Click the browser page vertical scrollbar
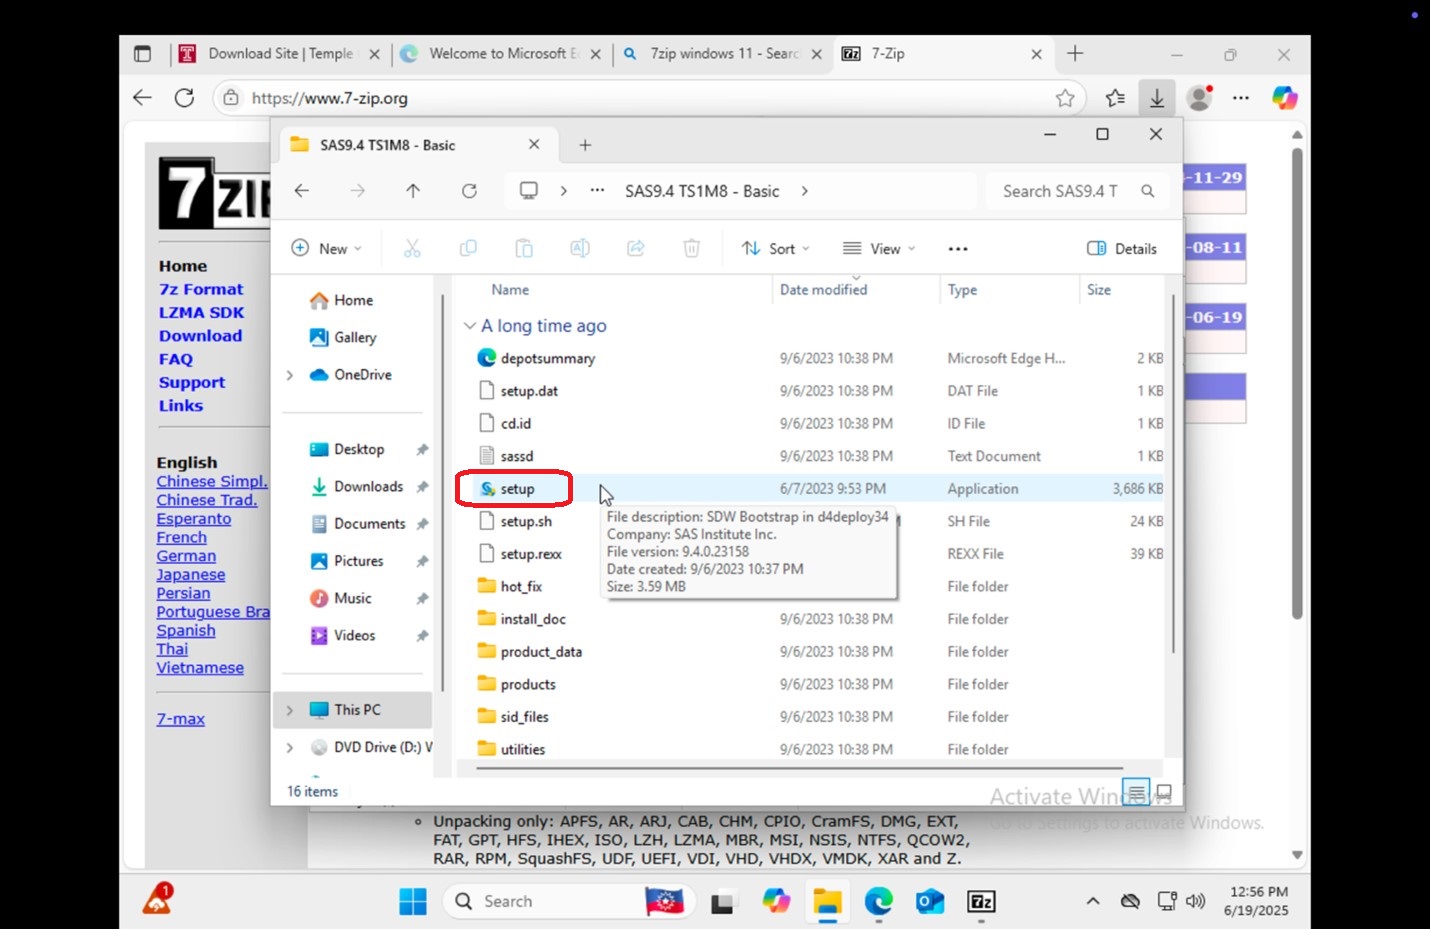1430x929 pixels. pos(1297,384)
